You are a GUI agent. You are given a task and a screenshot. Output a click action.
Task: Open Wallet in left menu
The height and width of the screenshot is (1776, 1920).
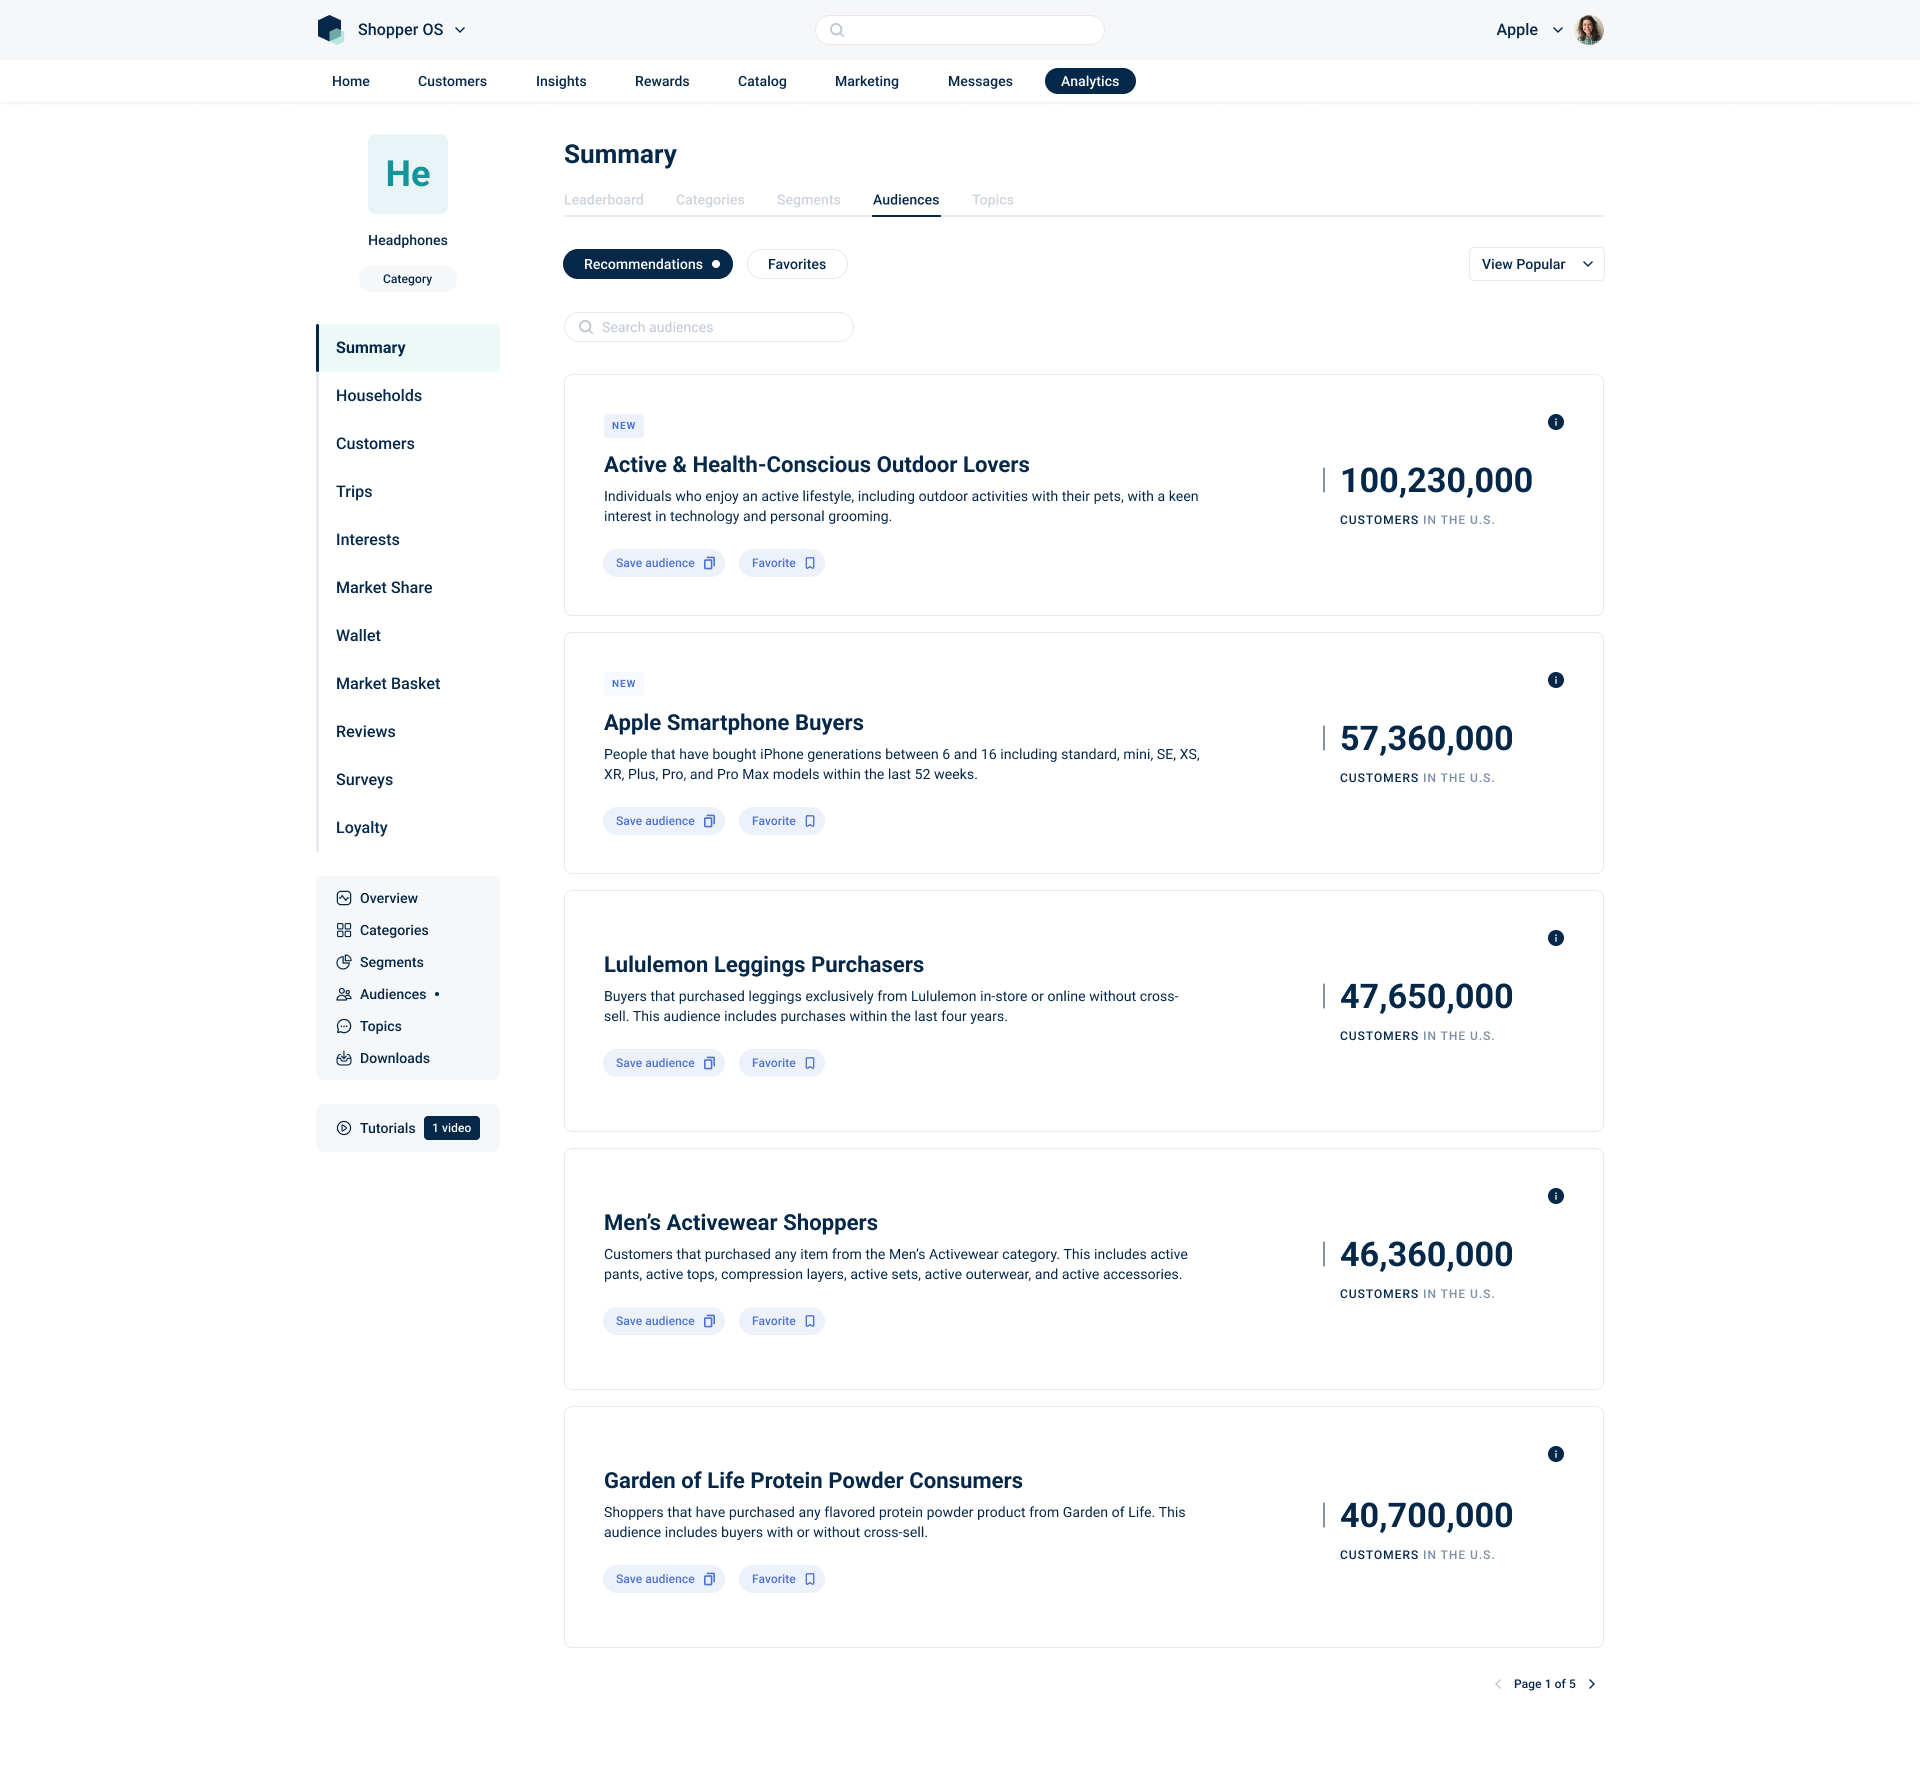tap(408, 636)
